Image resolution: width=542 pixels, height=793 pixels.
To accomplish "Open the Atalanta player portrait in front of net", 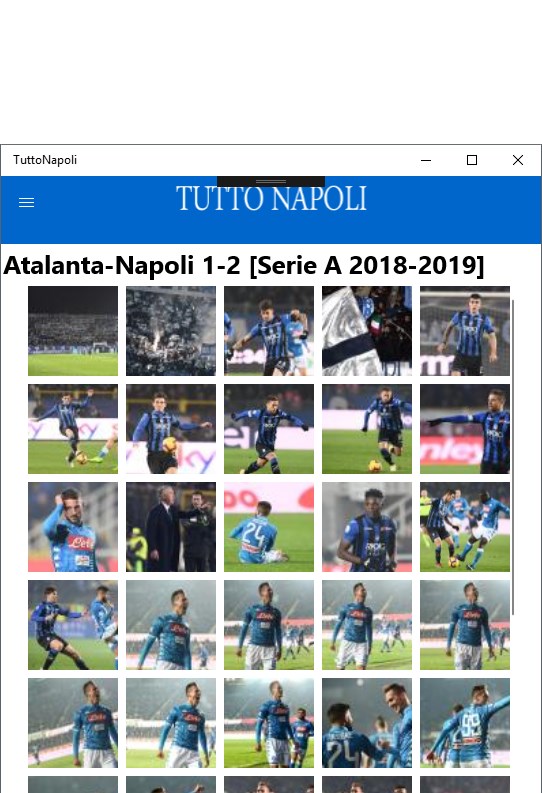I will (x=465, y=331).
